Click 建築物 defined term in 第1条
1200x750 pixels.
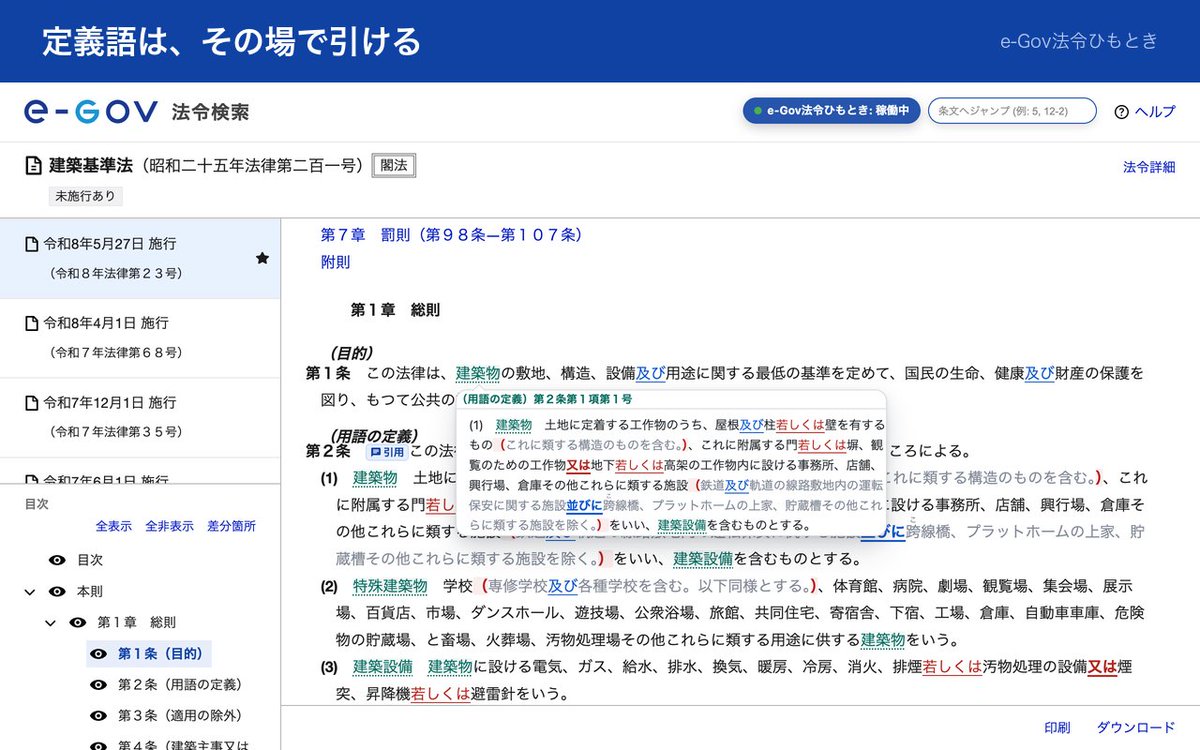pyautogui.click(x=478, y=373)
